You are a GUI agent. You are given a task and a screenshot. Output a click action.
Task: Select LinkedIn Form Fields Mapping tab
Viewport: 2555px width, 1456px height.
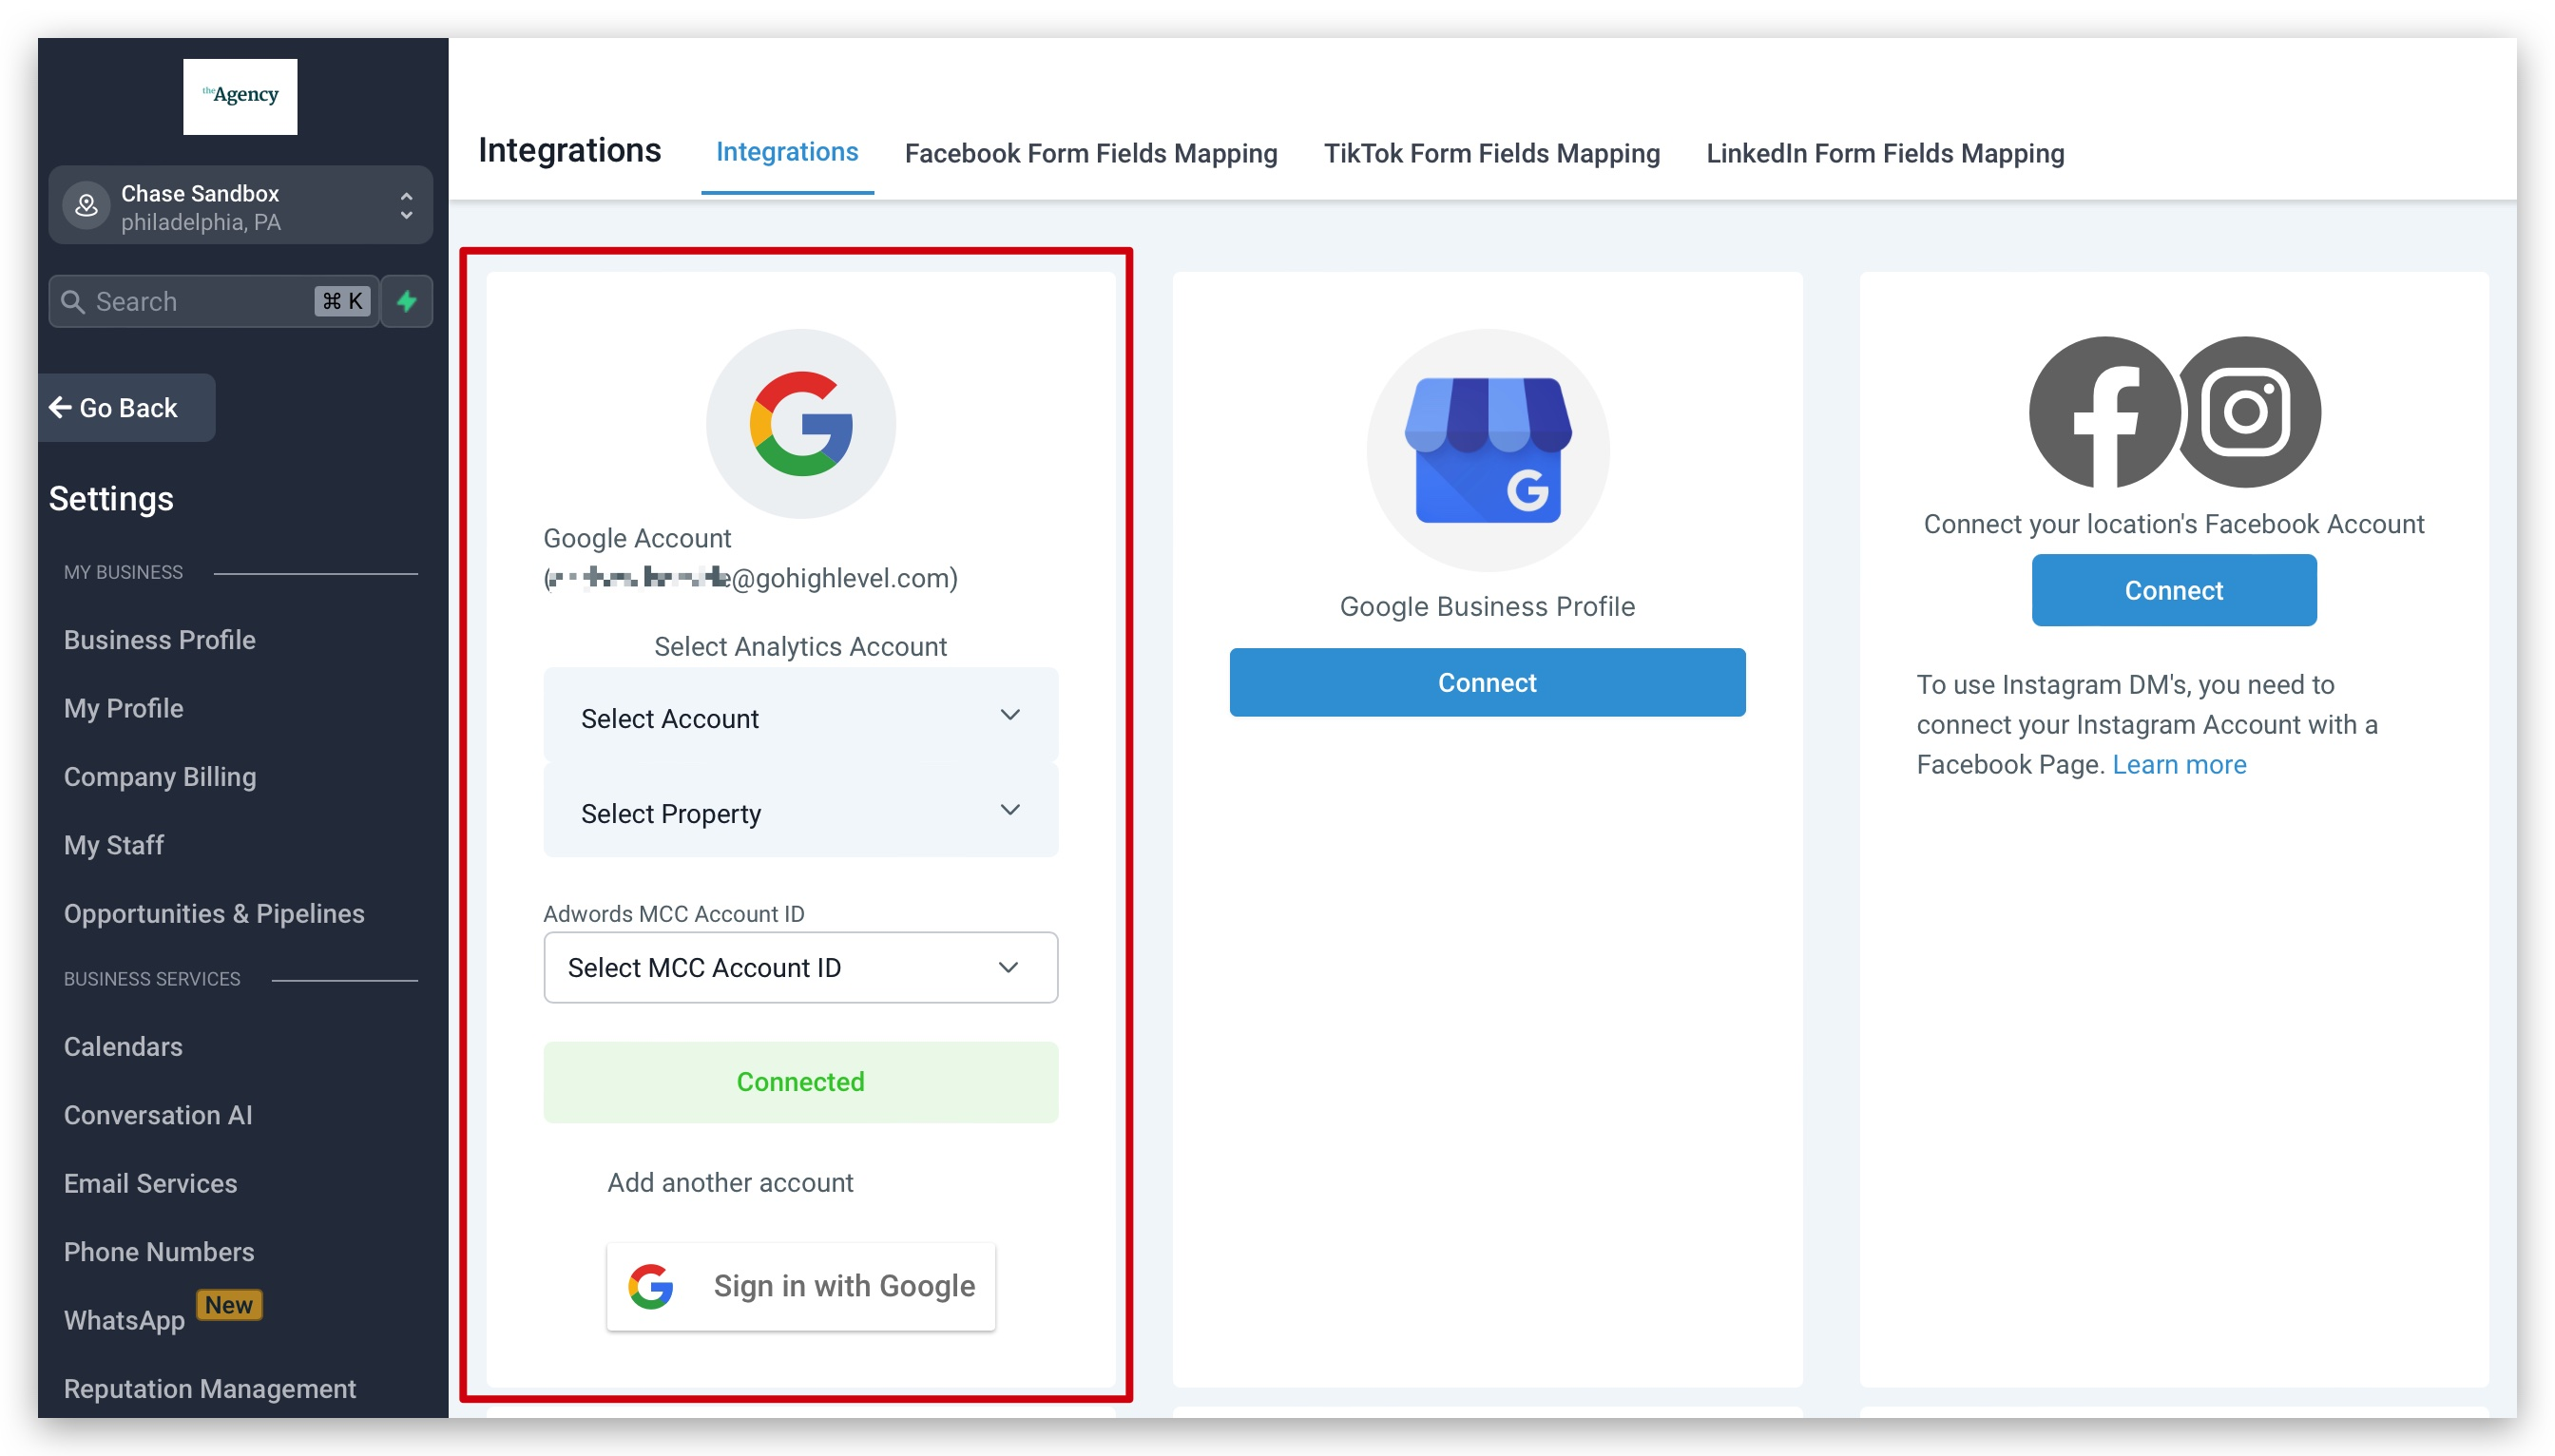pyautogui.click(x=1884, y=153)
